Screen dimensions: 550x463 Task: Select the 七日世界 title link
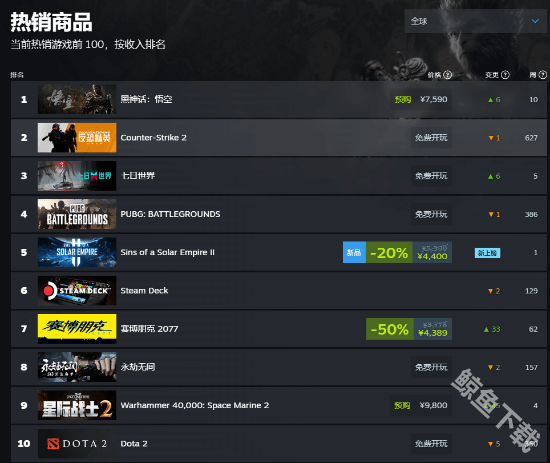(138, 176)
